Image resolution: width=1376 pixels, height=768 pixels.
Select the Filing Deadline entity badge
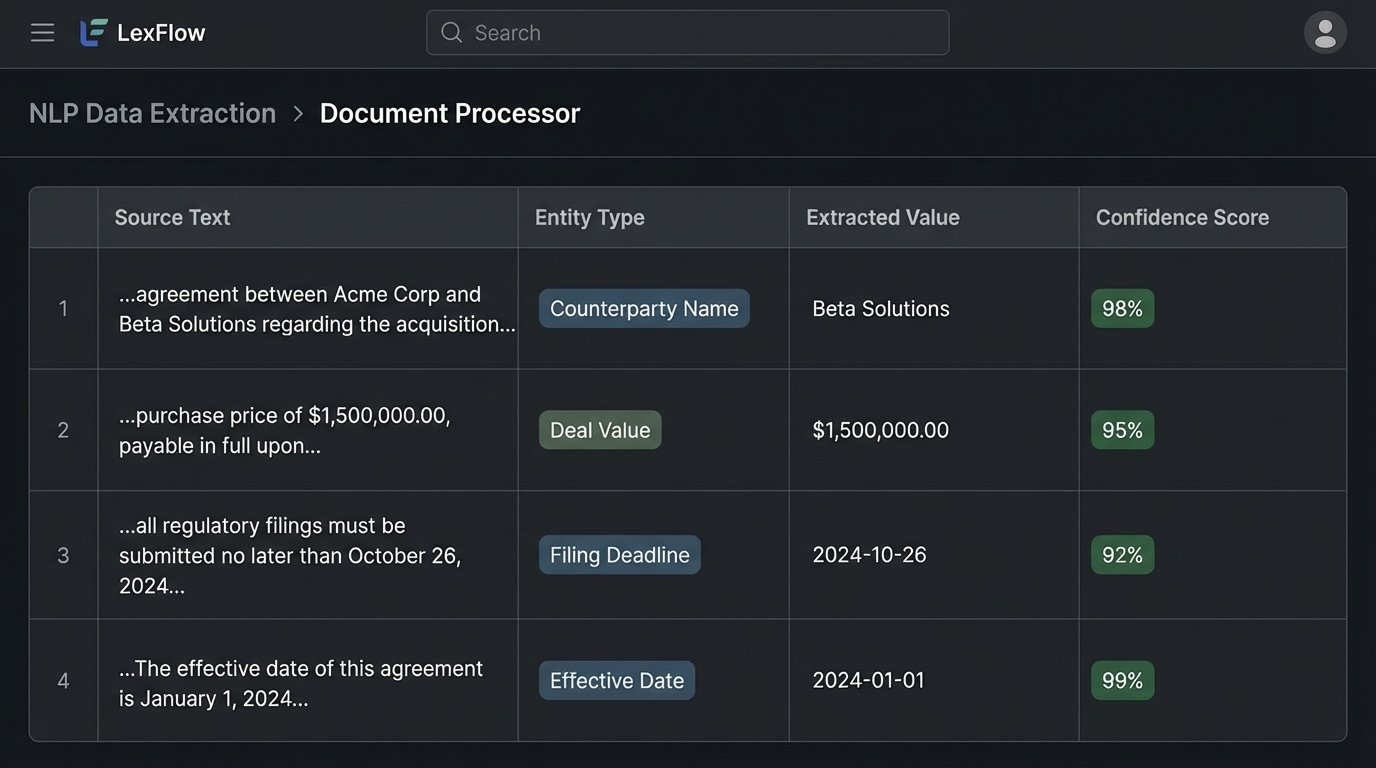pos(619,554)
